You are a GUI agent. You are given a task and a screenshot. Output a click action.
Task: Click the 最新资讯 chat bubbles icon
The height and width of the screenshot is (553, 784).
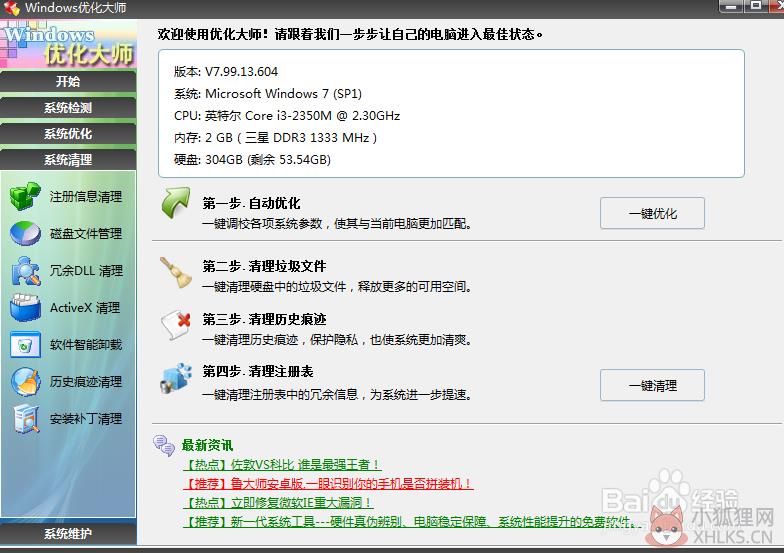[164, 445]
